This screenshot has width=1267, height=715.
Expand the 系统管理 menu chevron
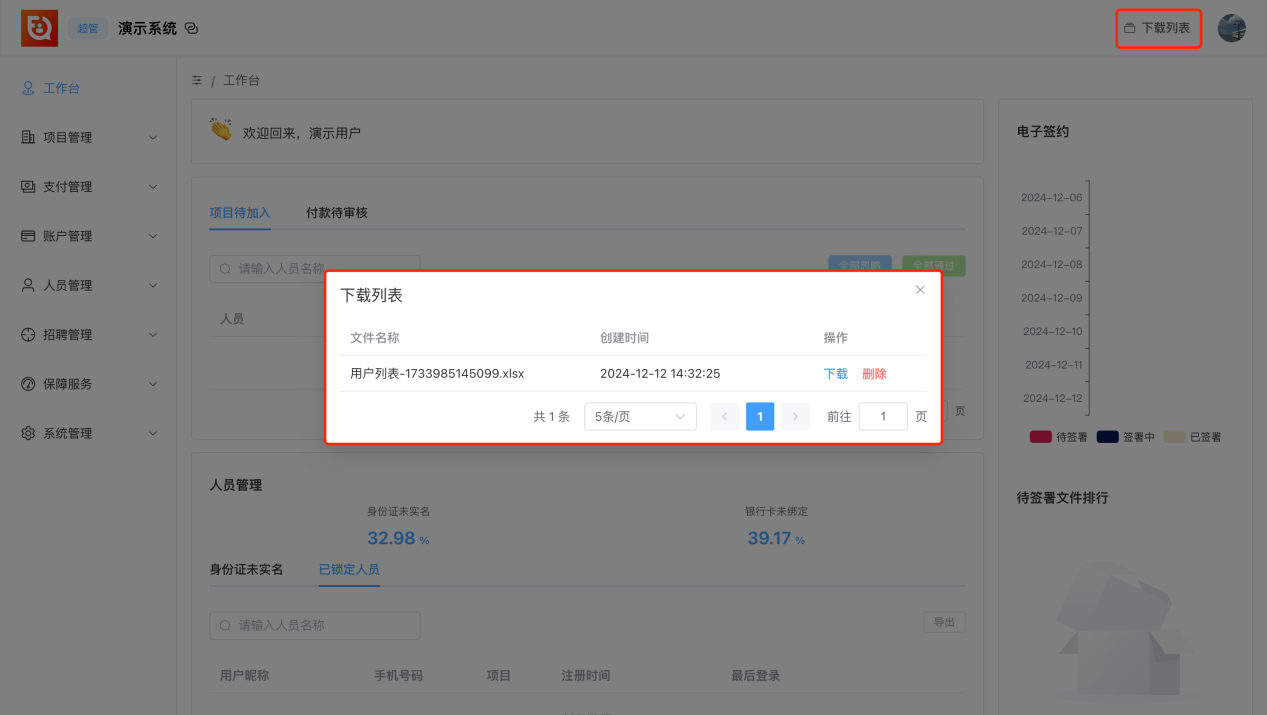pos(153,433)
